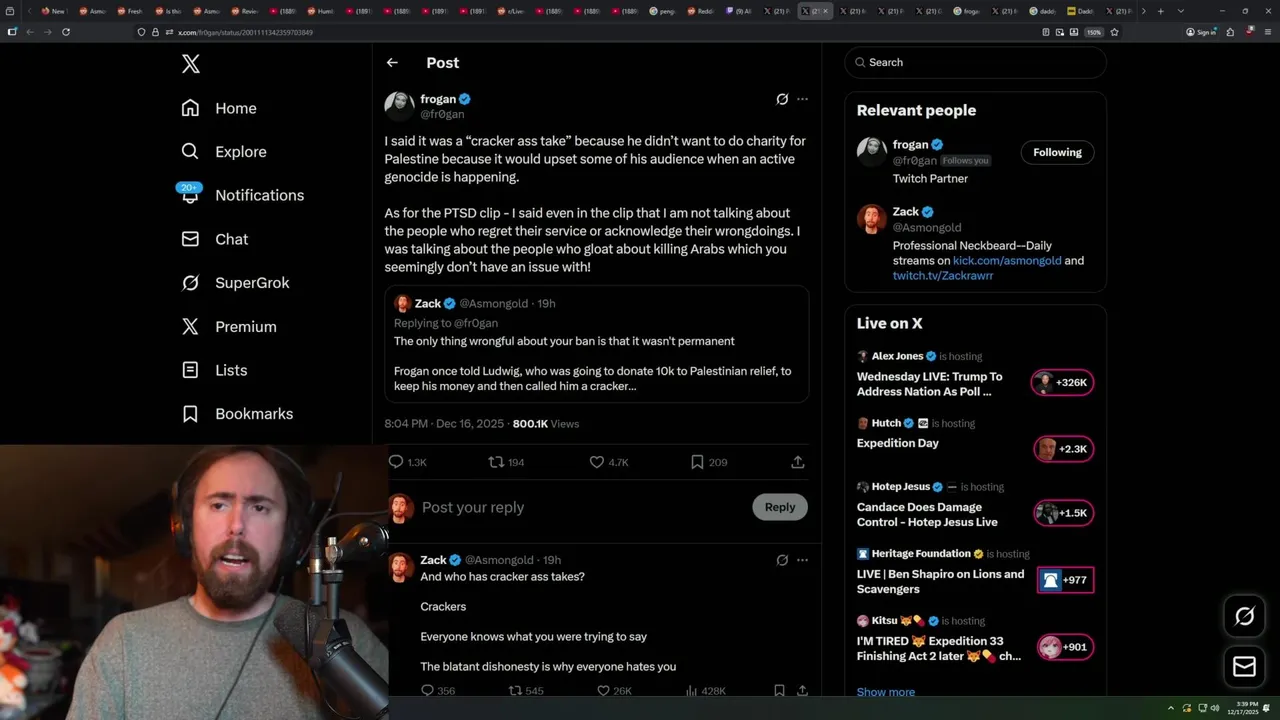Viewport: 1280px width, 720px height.
Task: Click the X logo in sidebar
Action: 191,64
